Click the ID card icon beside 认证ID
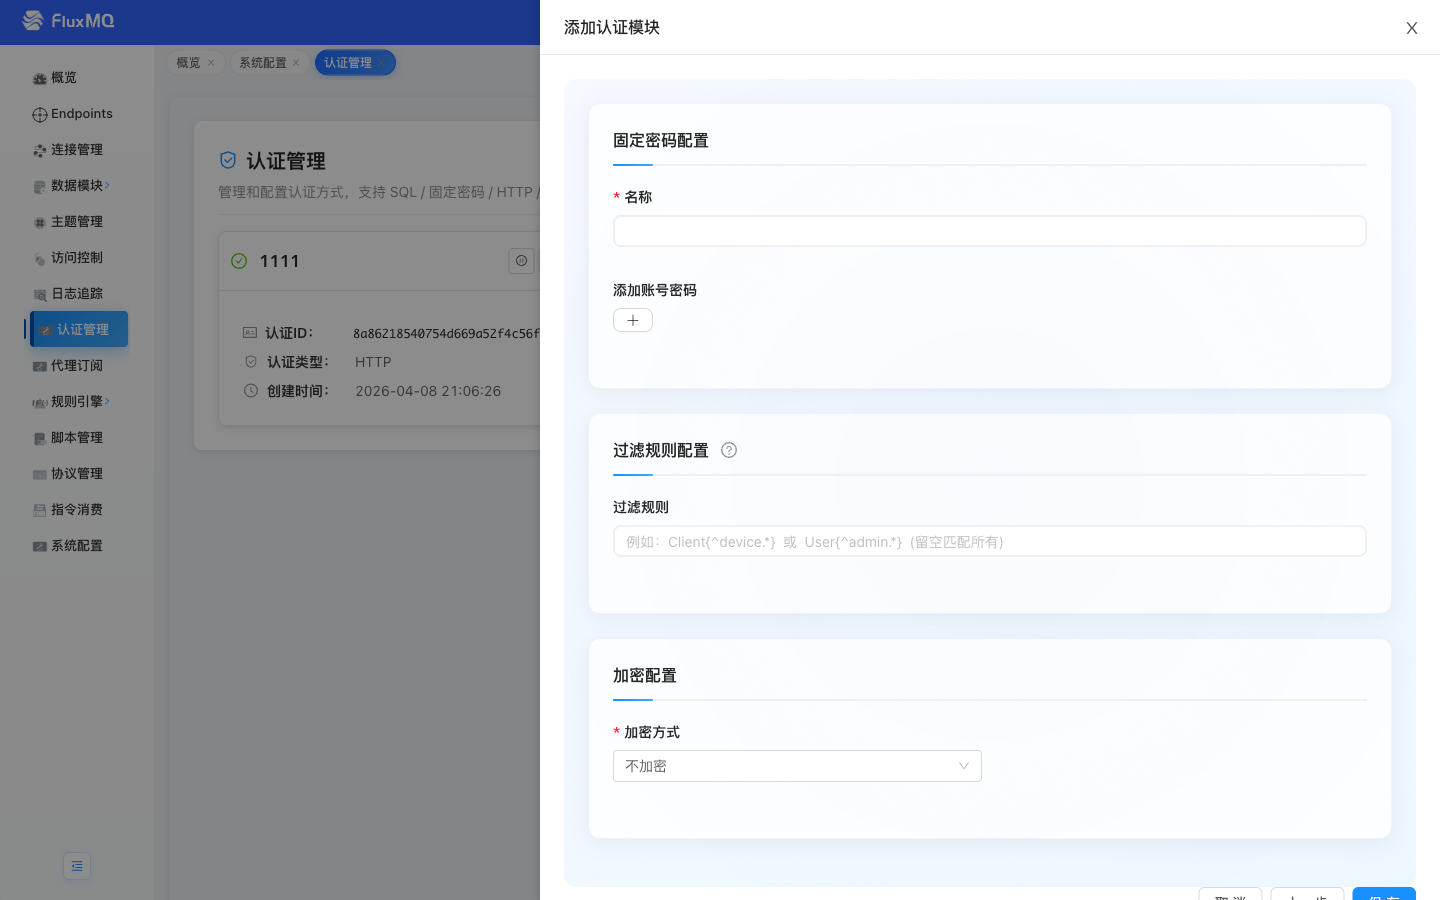 (x=250, y=332)
